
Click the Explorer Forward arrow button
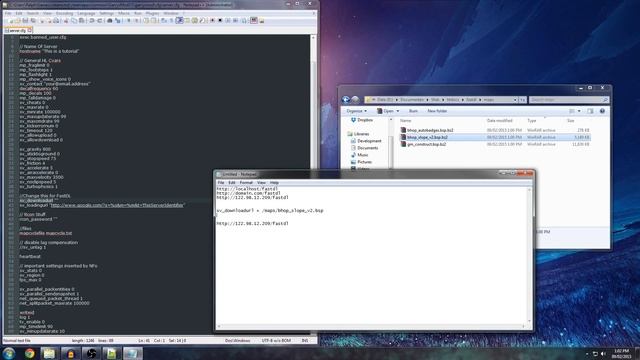point(356,100)
